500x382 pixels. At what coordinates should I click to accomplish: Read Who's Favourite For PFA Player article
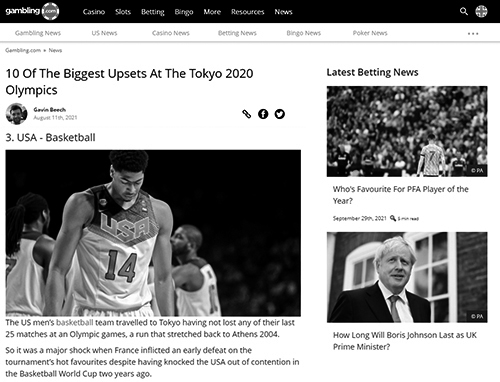tap(400, 195)
